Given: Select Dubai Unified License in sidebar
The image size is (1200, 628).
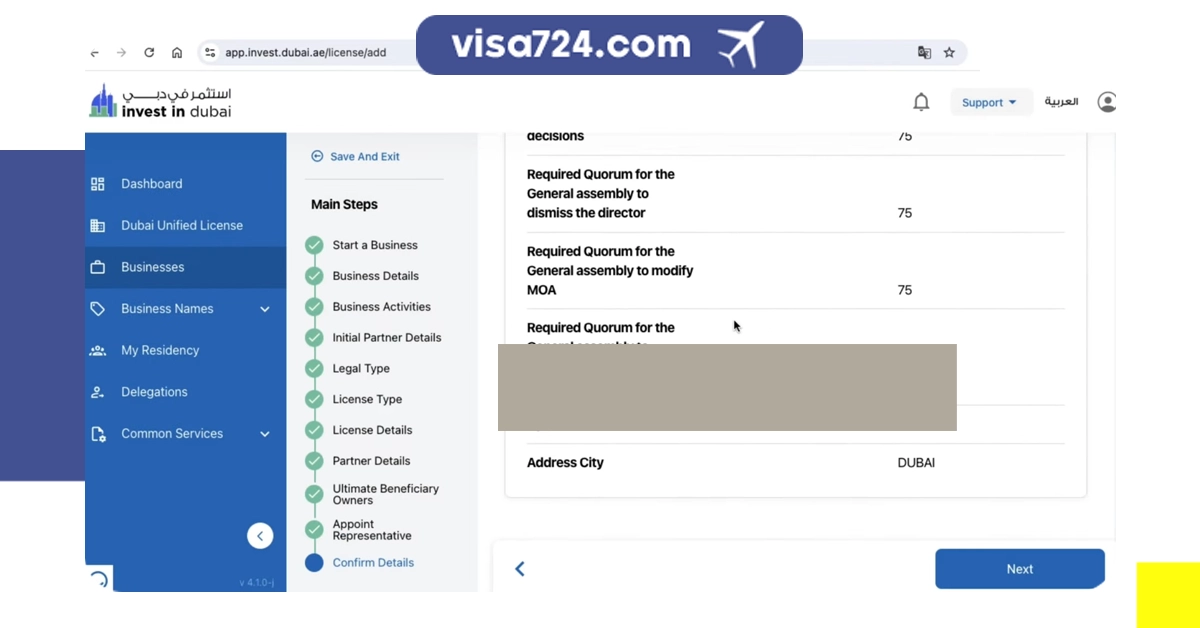Looking at the screenshot, I should (x=181, y=226).
